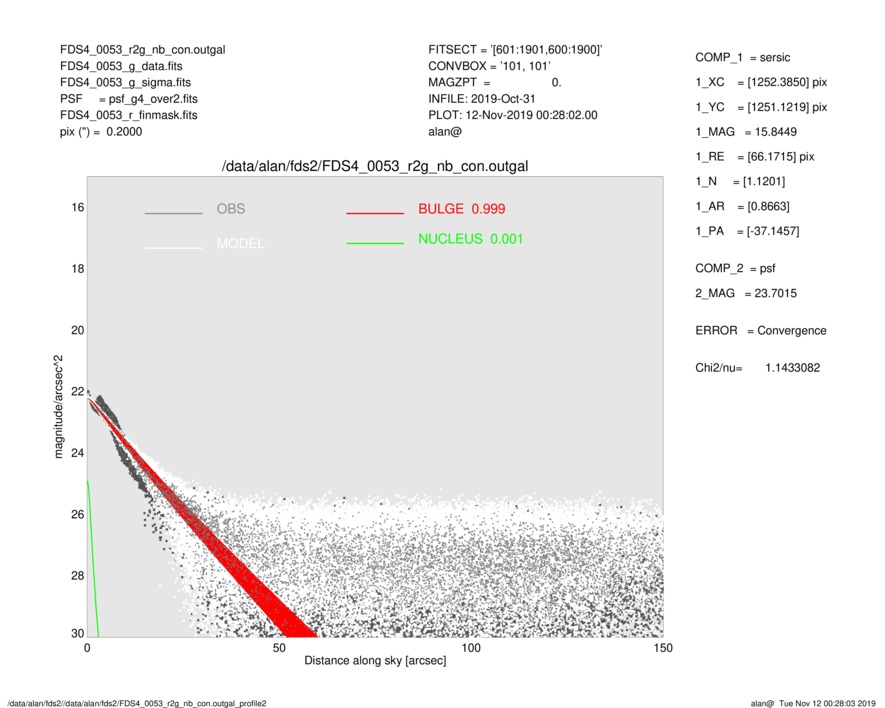Select the FDS4_0053_g_sigma.fits line
Image resolution: width=885 pixels, height=708 pixels.
[125, 82]
